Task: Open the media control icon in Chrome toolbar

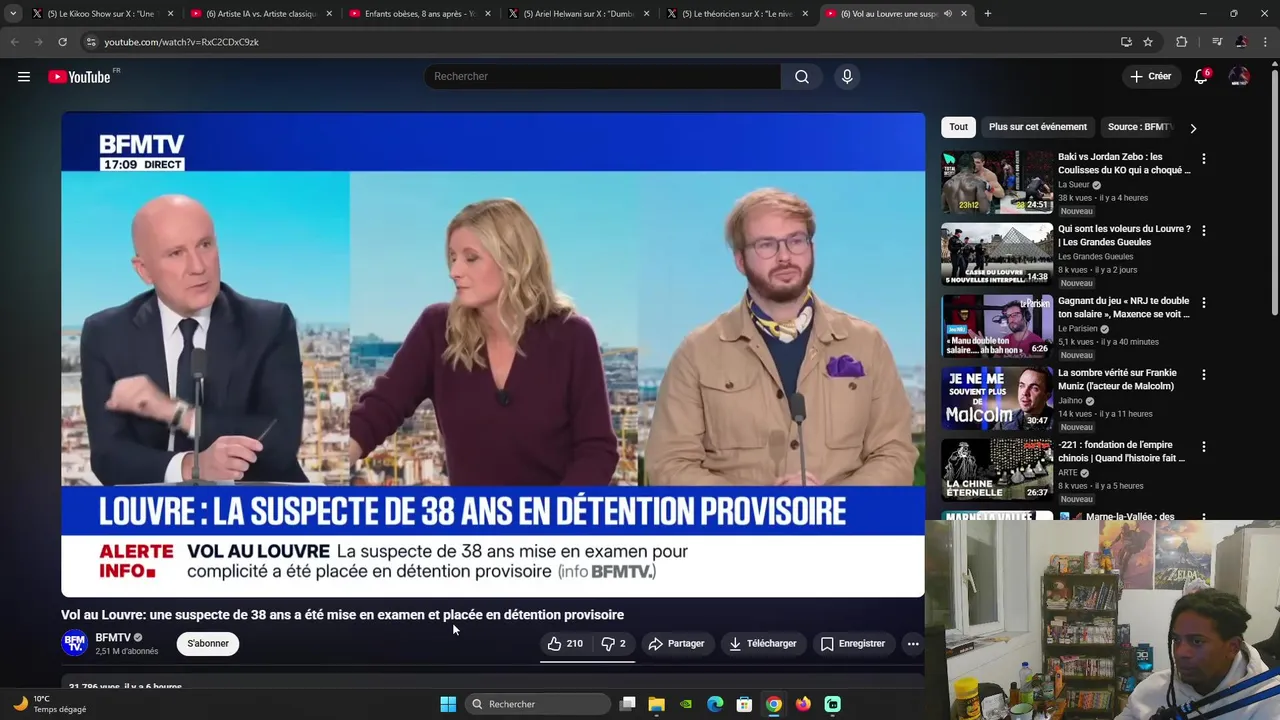Action: point(1217,42)
